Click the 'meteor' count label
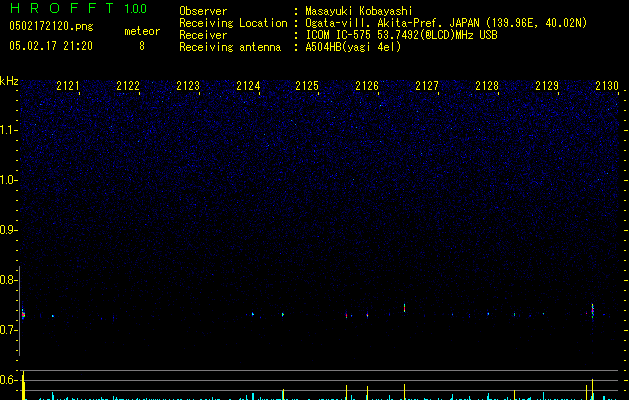This screenshot has width=629, height=400. 142,31
